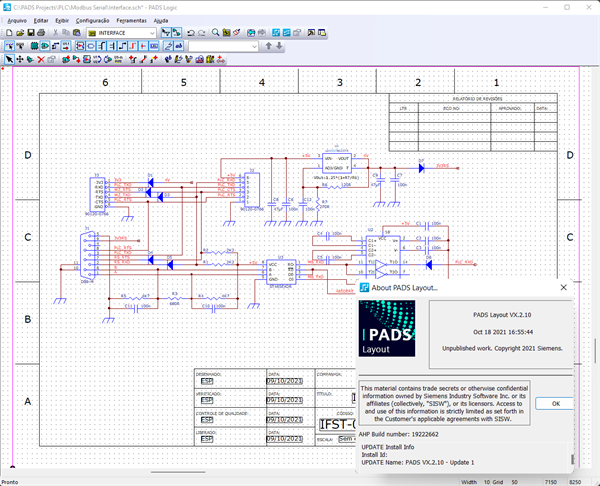Choose the Select arrow tool
The image size is (600, 486).
click(x=8, y=59)
